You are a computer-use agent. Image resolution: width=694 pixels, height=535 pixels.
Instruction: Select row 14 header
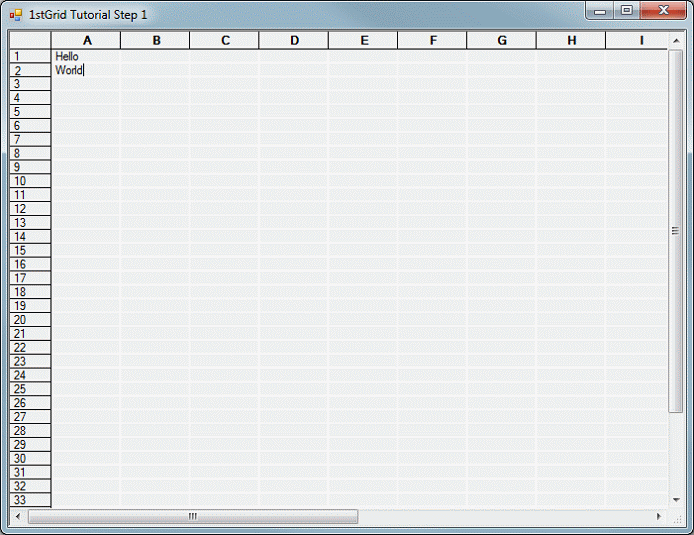coord(30,236)
